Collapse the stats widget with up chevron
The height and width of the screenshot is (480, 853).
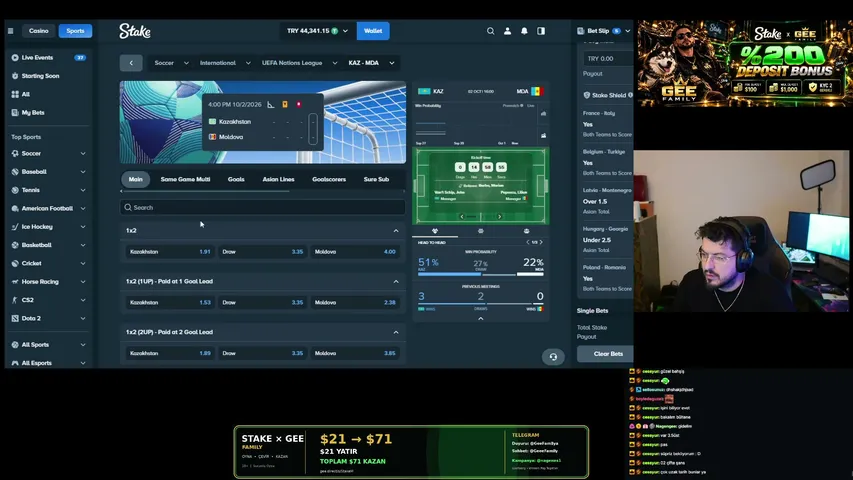click(480, 319)
